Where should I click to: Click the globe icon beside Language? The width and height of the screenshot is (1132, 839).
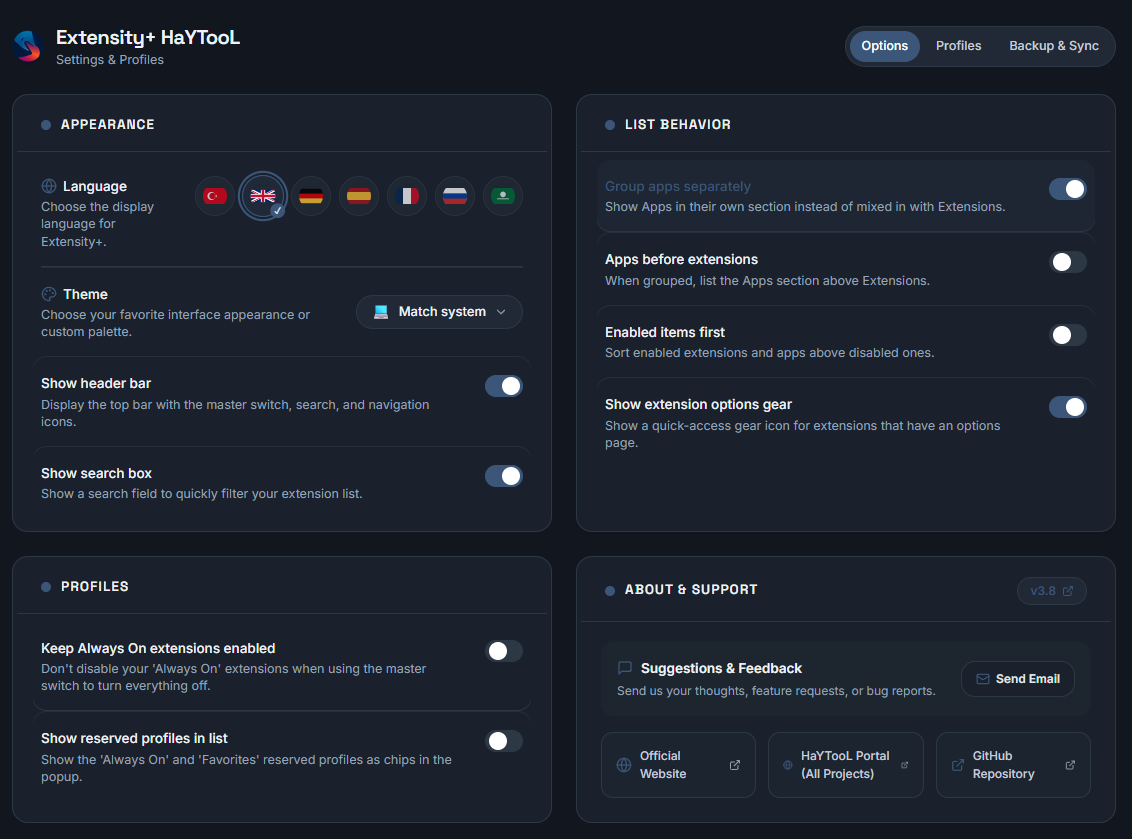pyautogui.click(x=49, y=186)
